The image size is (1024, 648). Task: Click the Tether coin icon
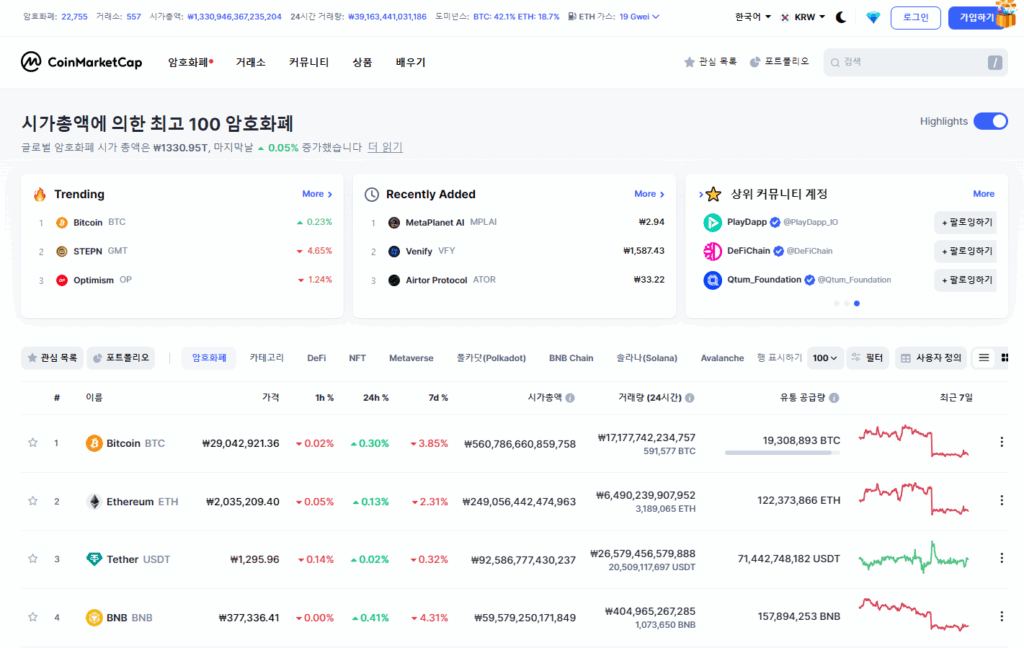pyautogui.click(x=94, y=559)
